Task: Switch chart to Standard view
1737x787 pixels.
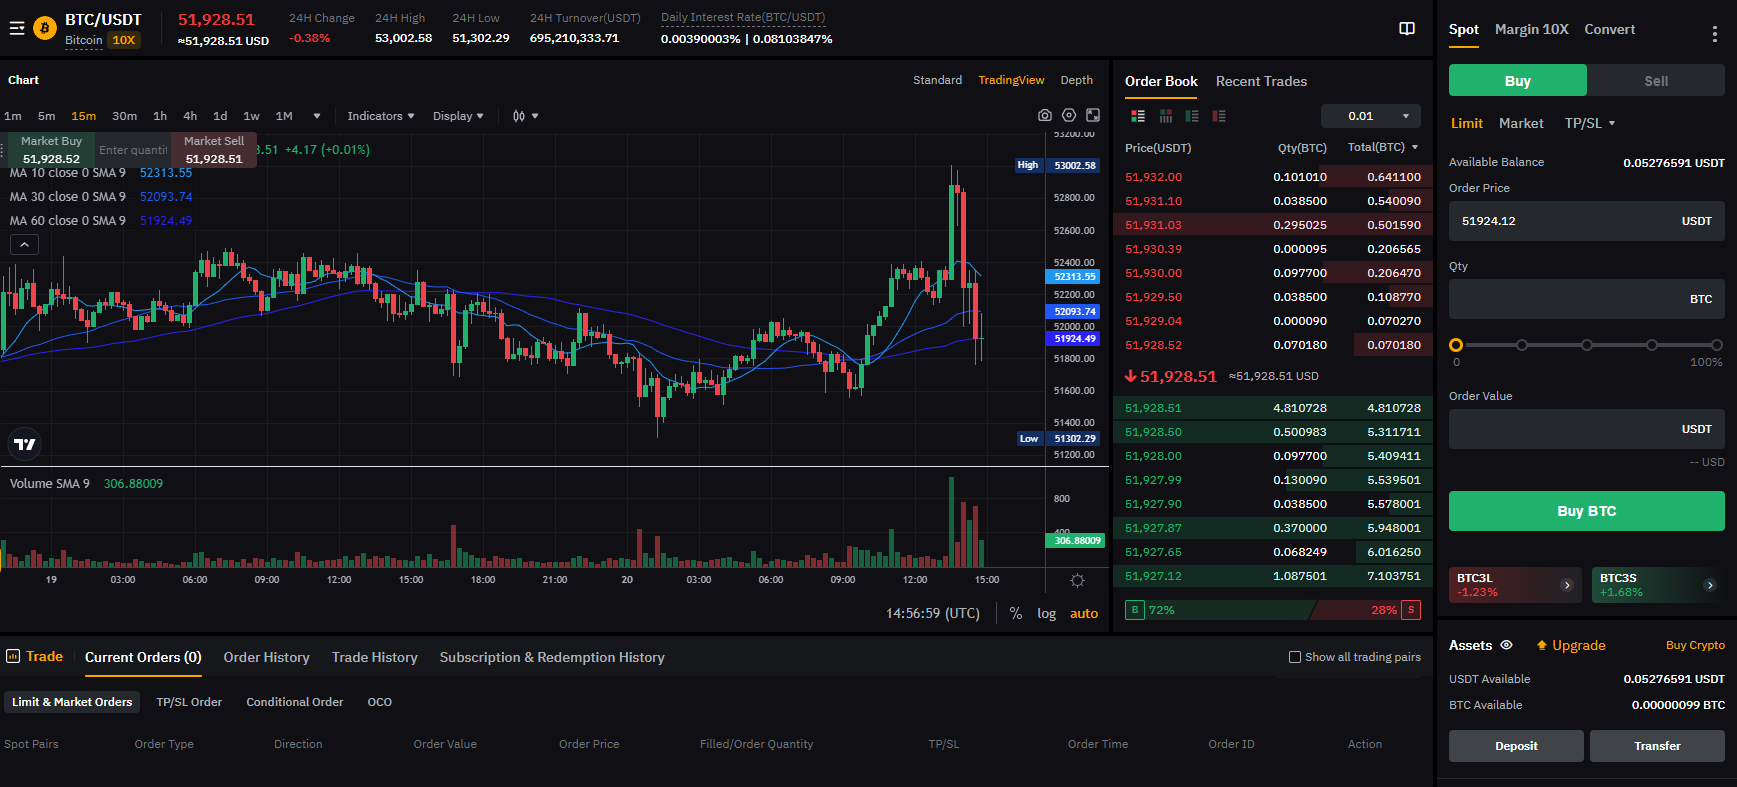Action: [x=937, y=80]
